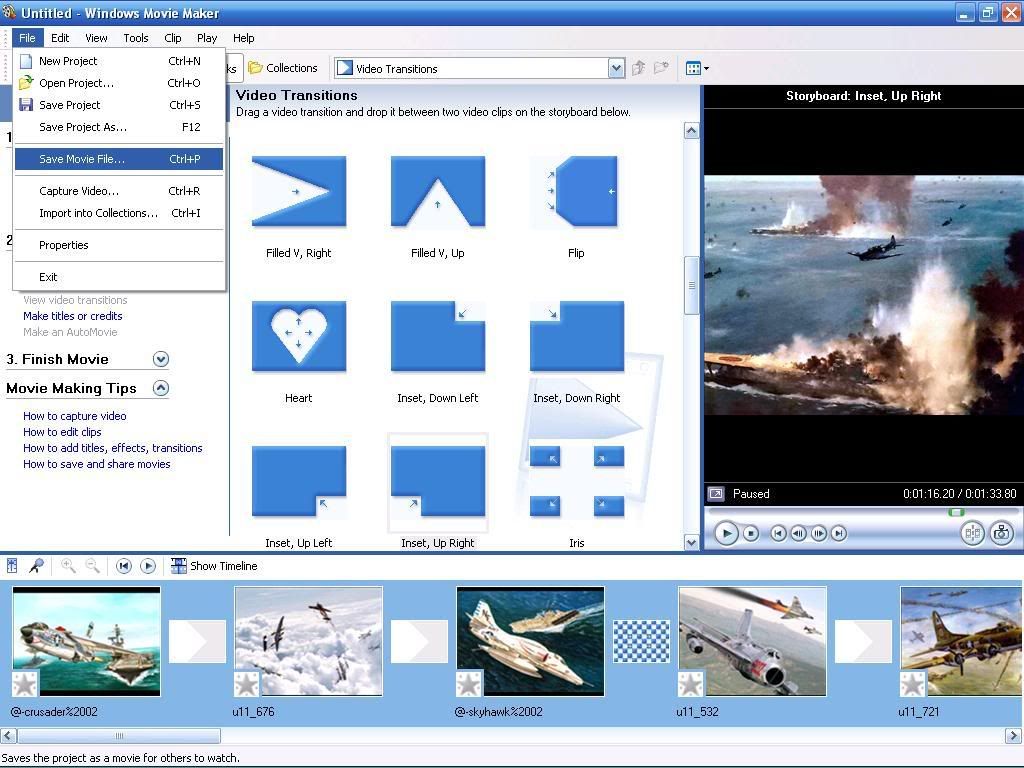
Task: Click the Make titles or credits link
Action: (72, 316)
